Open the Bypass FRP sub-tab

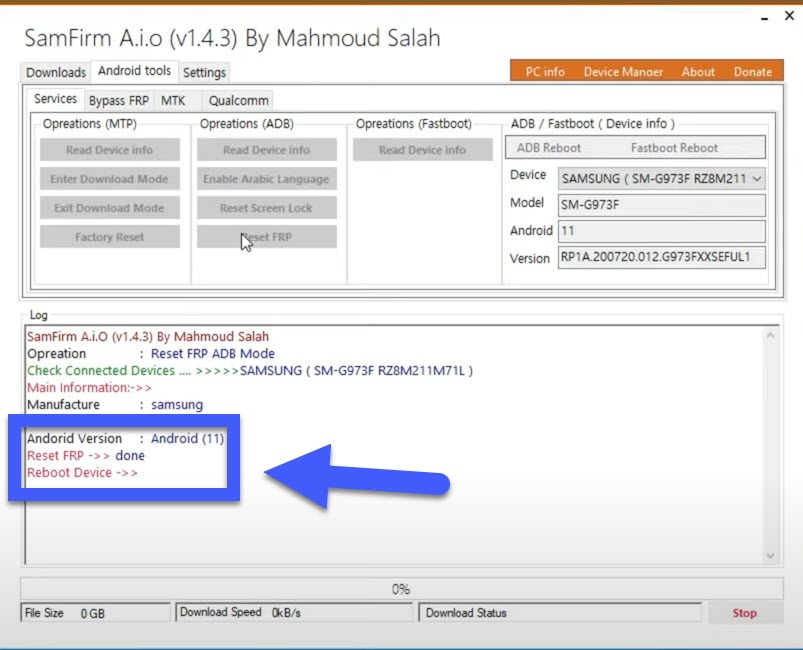pos(119,100)
